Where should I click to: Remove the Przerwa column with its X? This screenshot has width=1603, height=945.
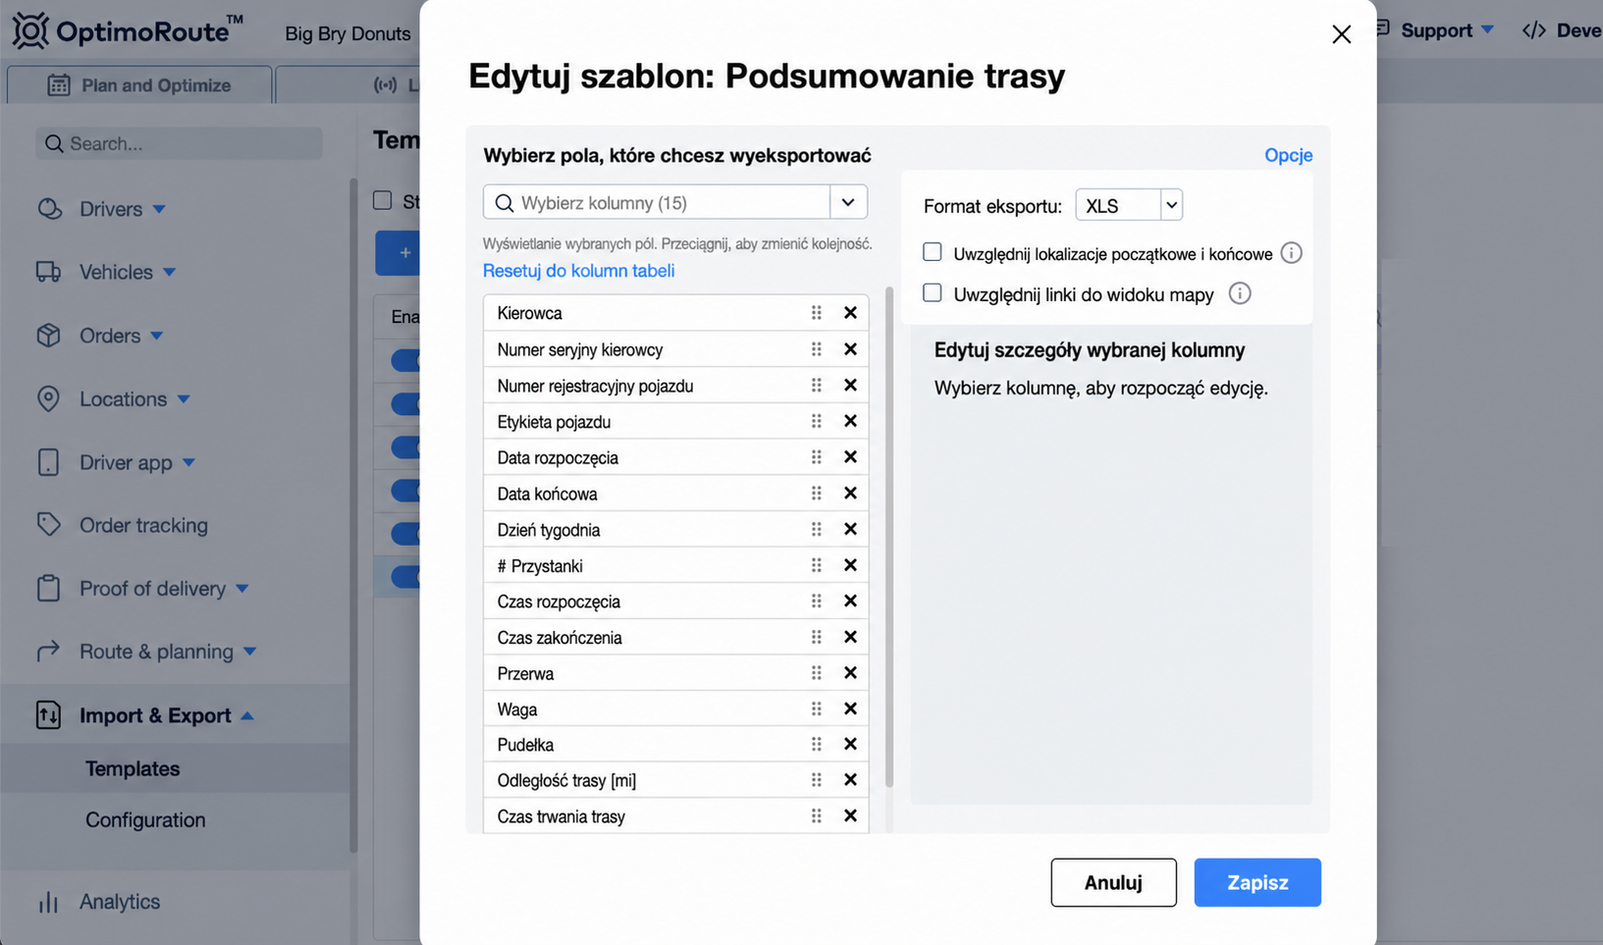[x=850, y=673]
